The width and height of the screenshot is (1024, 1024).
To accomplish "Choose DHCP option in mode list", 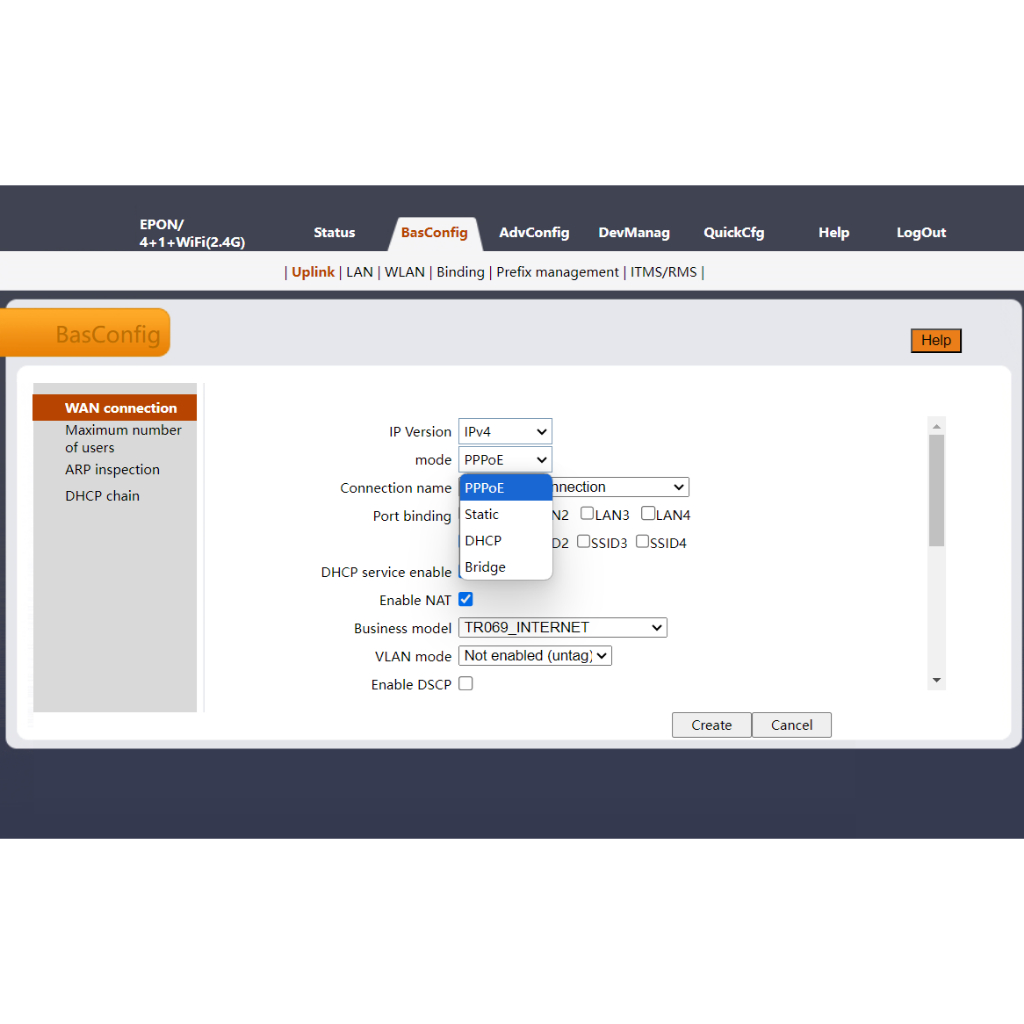I will pos(483,541).
